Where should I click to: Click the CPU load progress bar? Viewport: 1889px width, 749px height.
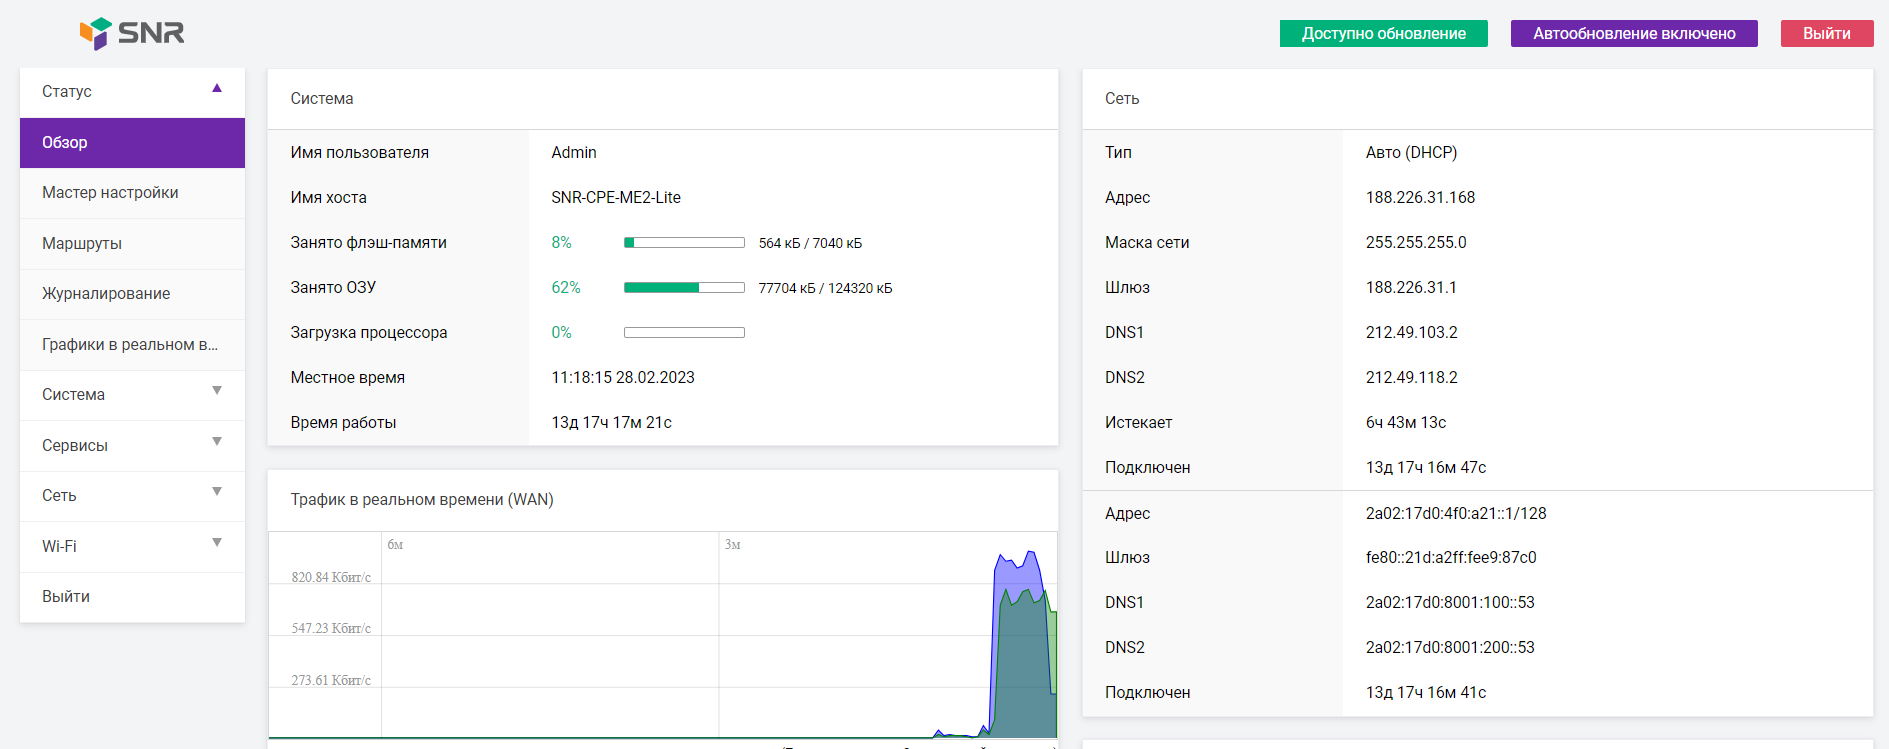coord(684,333)
